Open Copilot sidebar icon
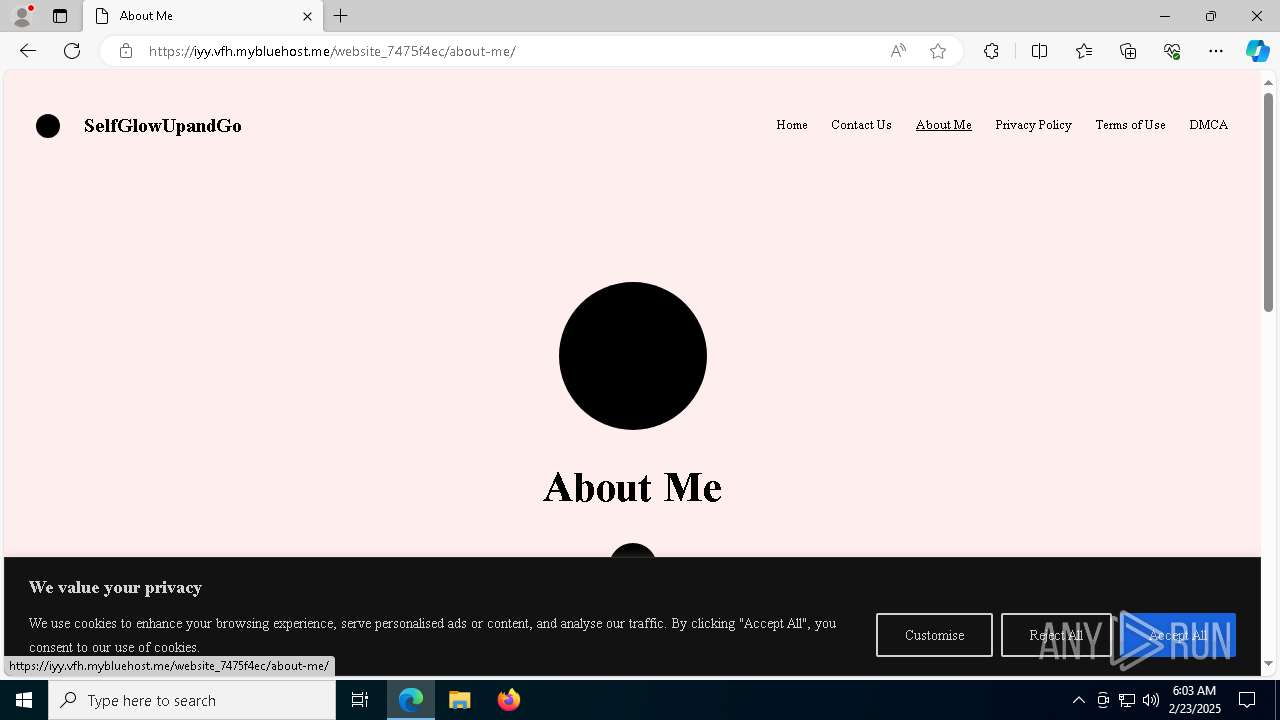 (1257, 51)
